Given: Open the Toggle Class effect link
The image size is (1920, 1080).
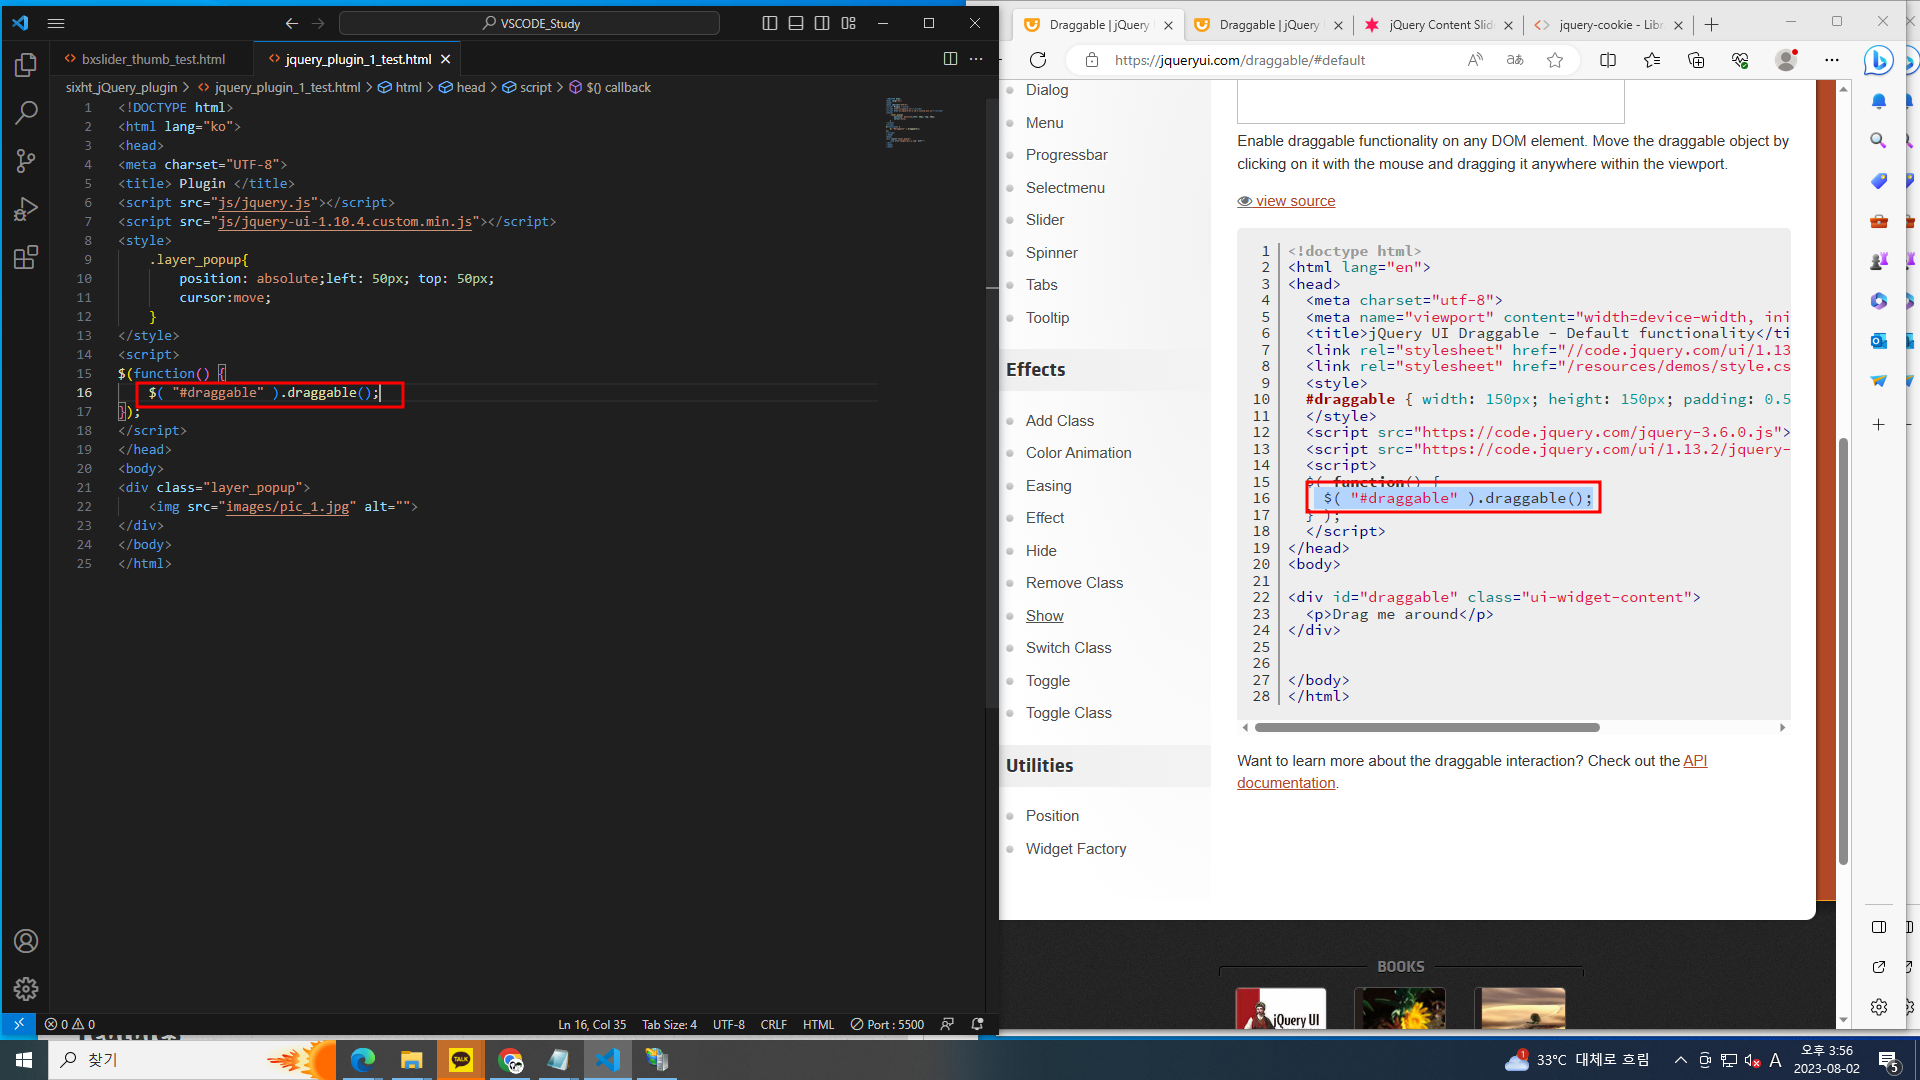Looking at the screenshot, I should (1068, 713).
